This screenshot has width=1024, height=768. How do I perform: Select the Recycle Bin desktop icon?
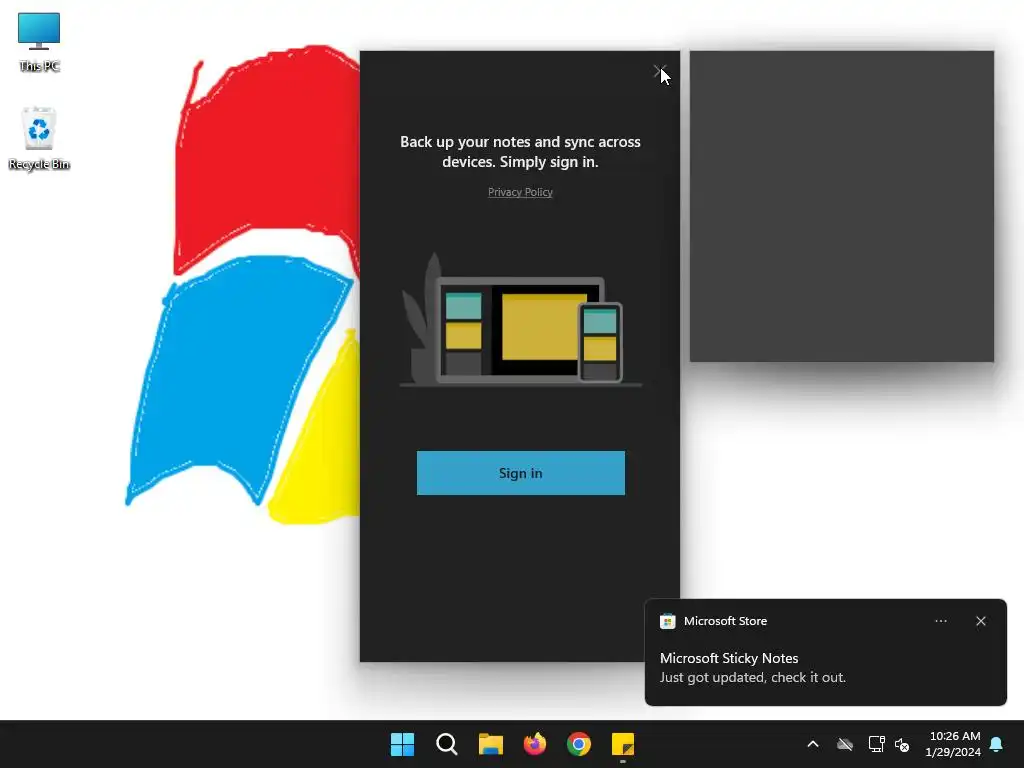click(x=39, y=138)
